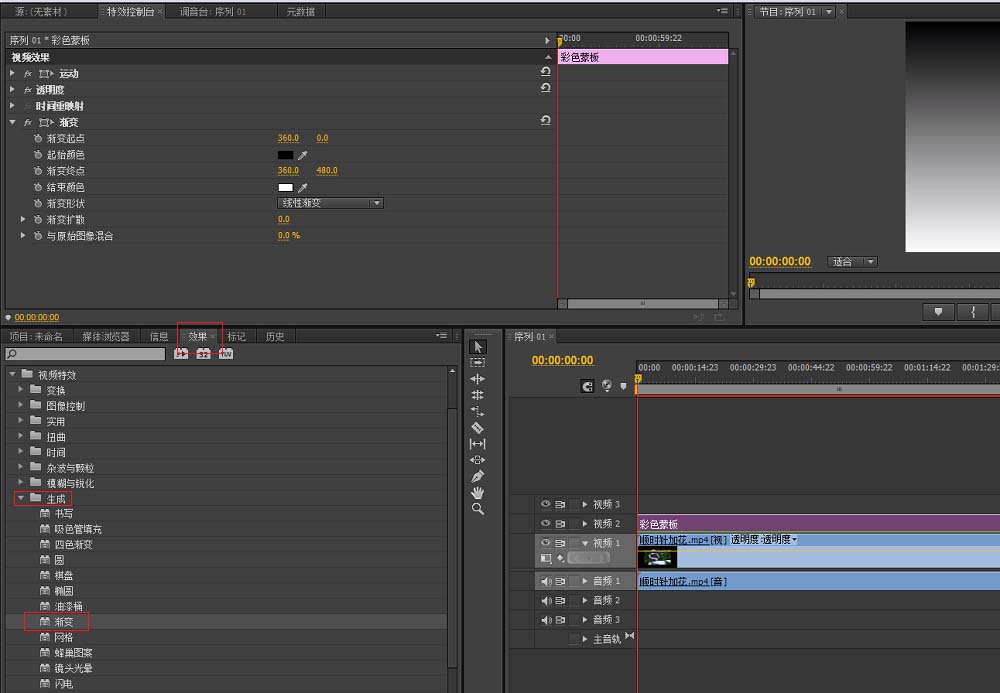The image size is (1000, 693).
Task: Select the 四色渐变 effect
Action: click(73, 544)
